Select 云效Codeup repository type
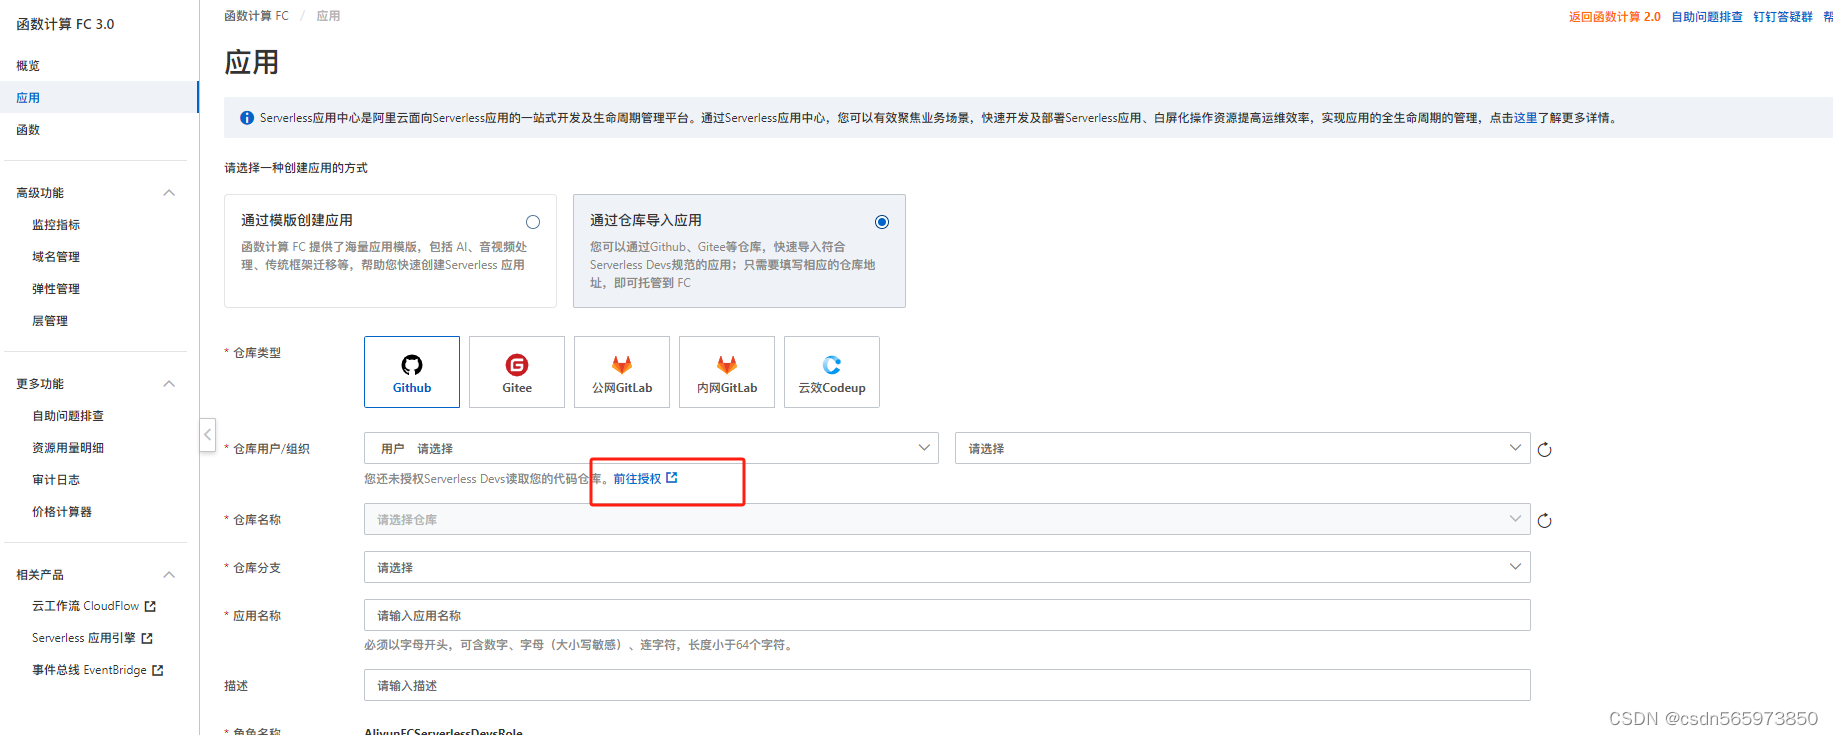The image size is (1833, 735). [x=832, y=372]
